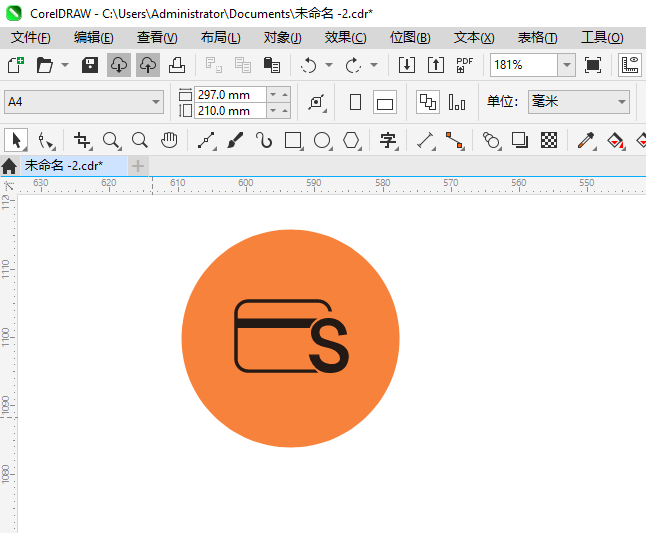Viewport: 646px width, 533px height.
Task: Toggle full-screen preview button
Action: pos(593,65)
